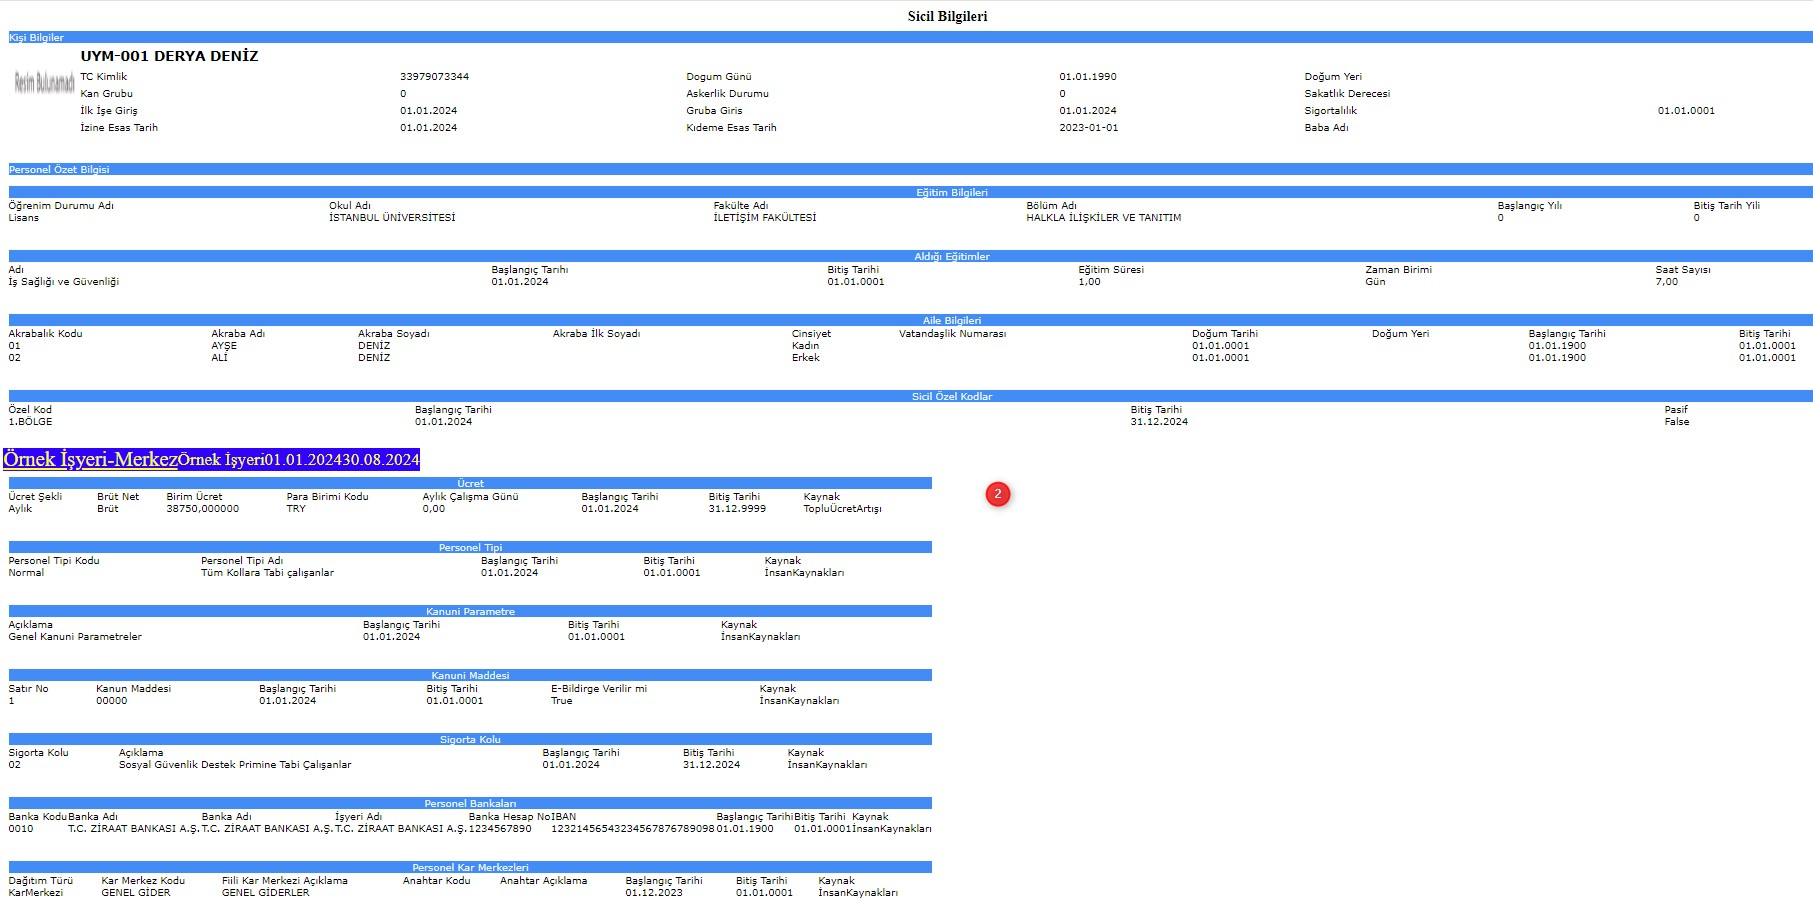The image size is (1813, 901).
Task: Click the Vatandaşlık Numarası column label
Action: click(x=952, y=334)
